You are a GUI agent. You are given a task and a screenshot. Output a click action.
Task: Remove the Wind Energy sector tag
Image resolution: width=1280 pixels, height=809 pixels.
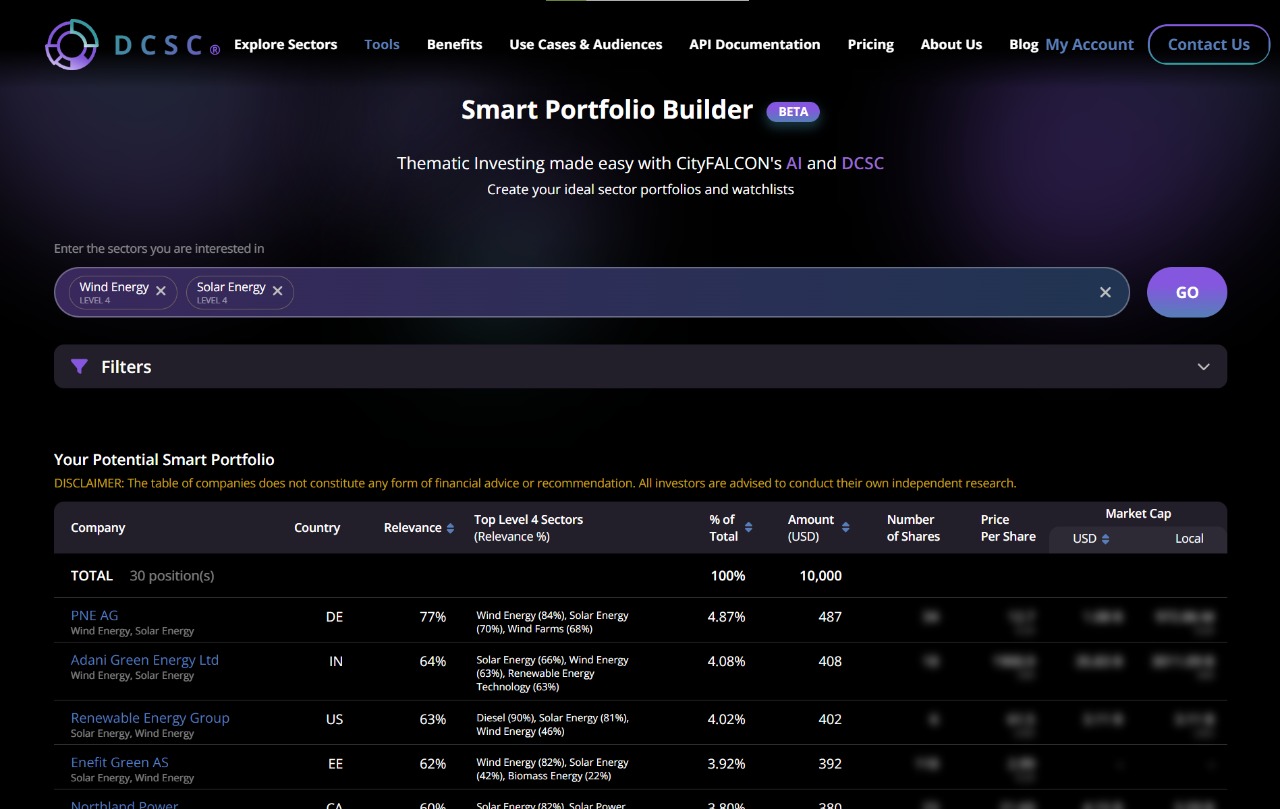click(161, 291)
